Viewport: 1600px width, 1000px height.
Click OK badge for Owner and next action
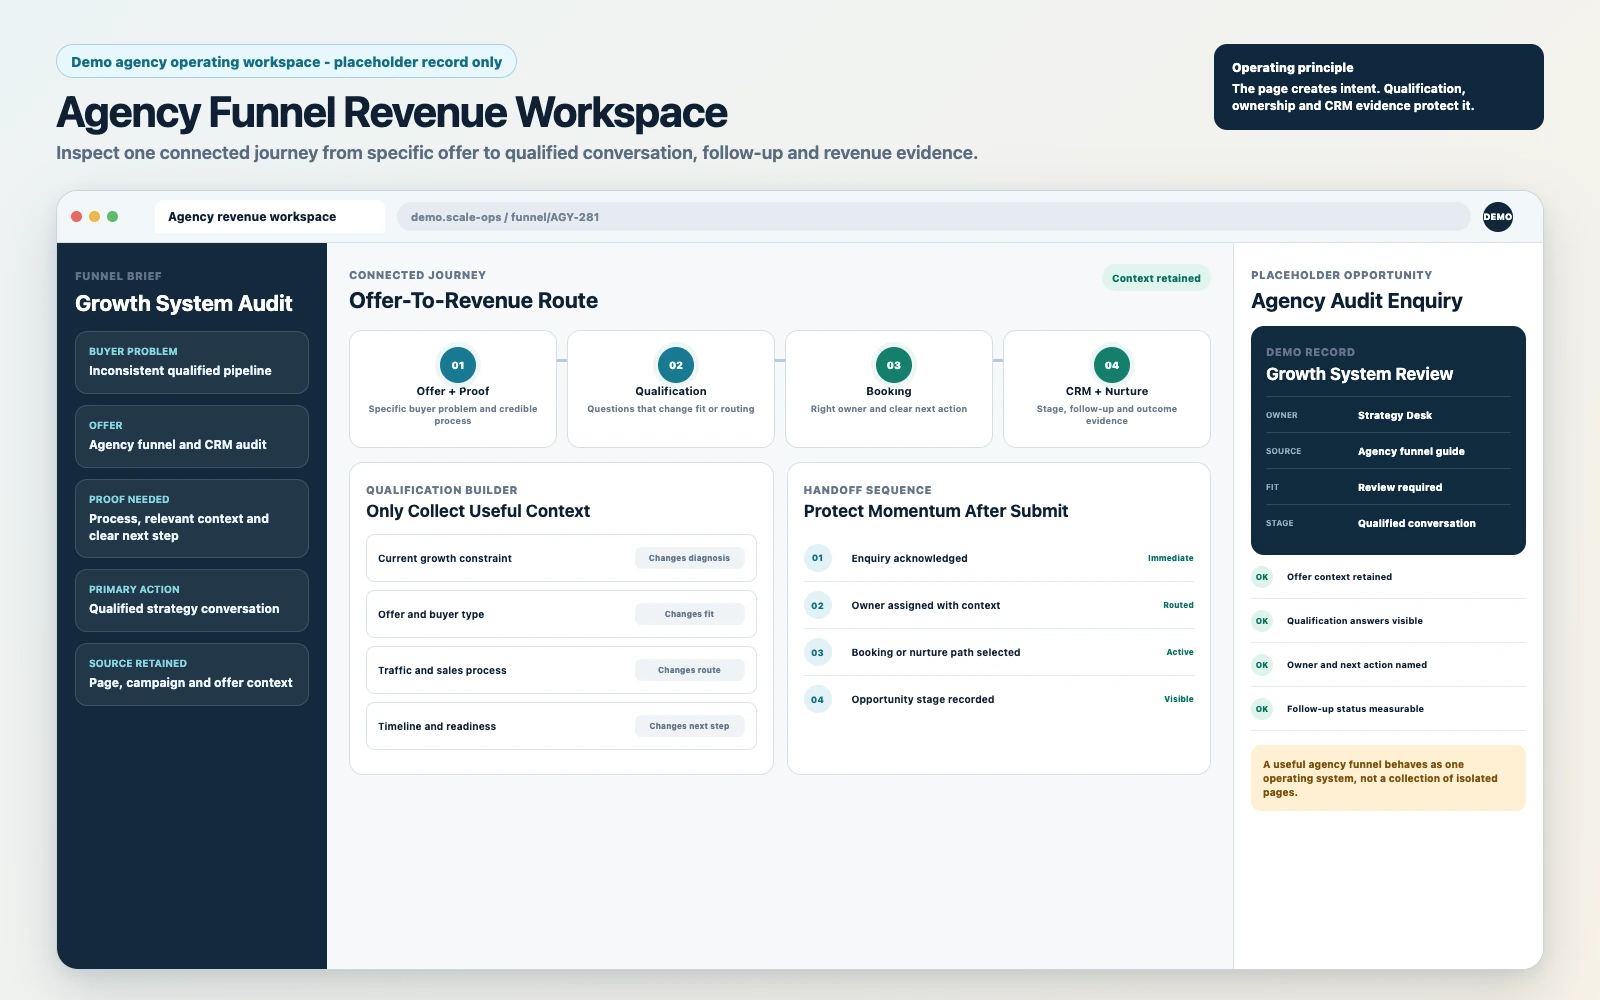(x=1262, y=665)
